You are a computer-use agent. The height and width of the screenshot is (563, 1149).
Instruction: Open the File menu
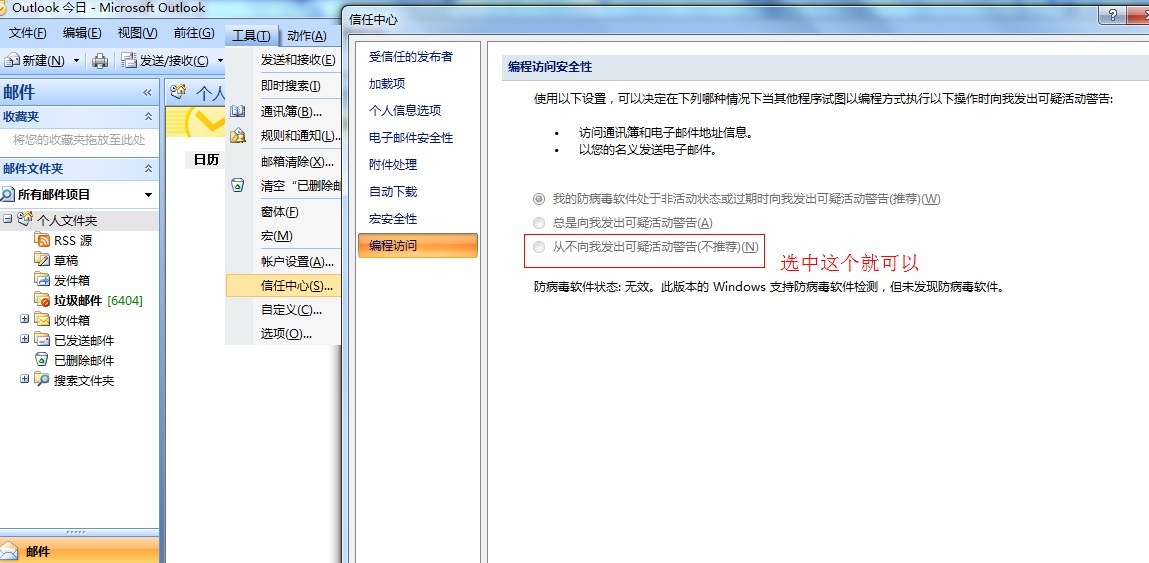click(27, 33)
